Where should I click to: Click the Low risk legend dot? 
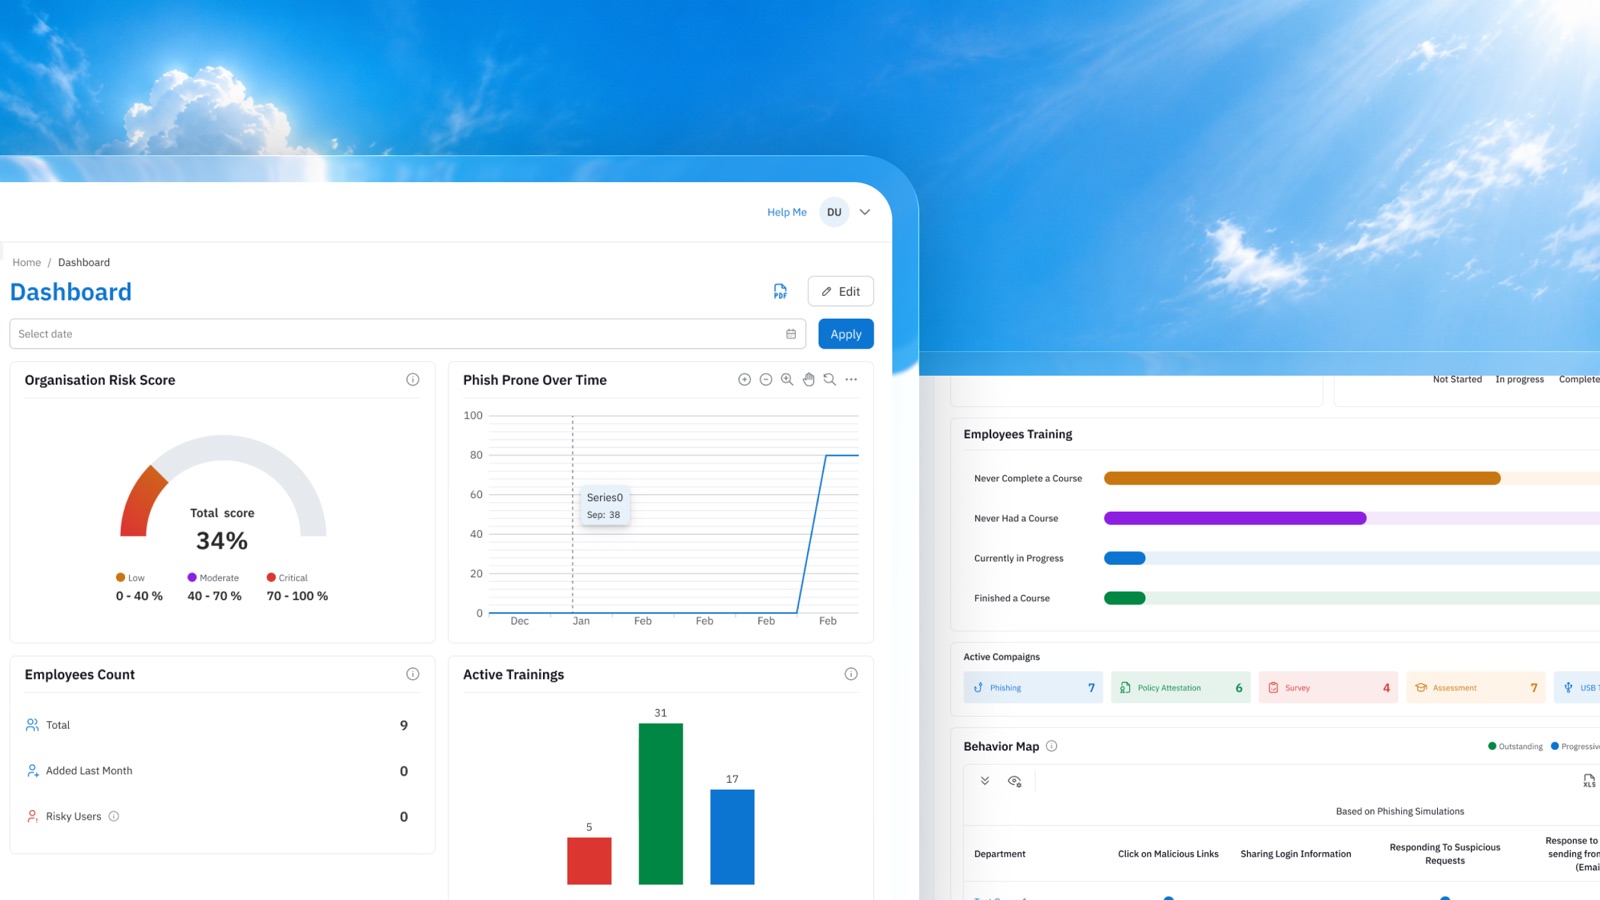click(120, 577)
